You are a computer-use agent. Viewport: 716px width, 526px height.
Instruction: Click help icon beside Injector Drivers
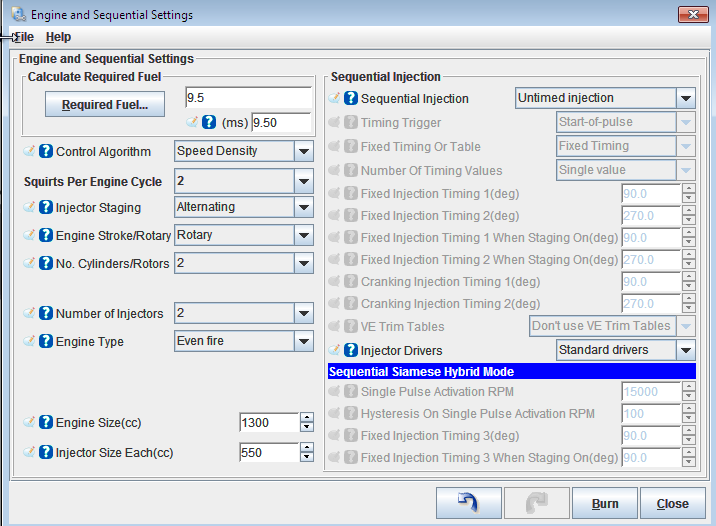point(351,350)
